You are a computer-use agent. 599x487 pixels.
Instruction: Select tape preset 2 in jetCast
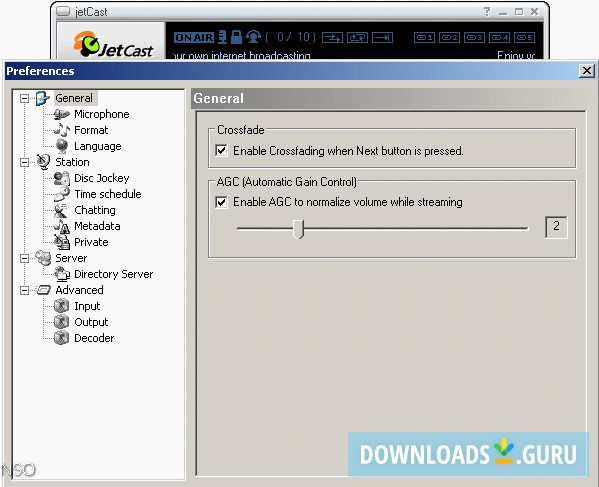point(449,37)
